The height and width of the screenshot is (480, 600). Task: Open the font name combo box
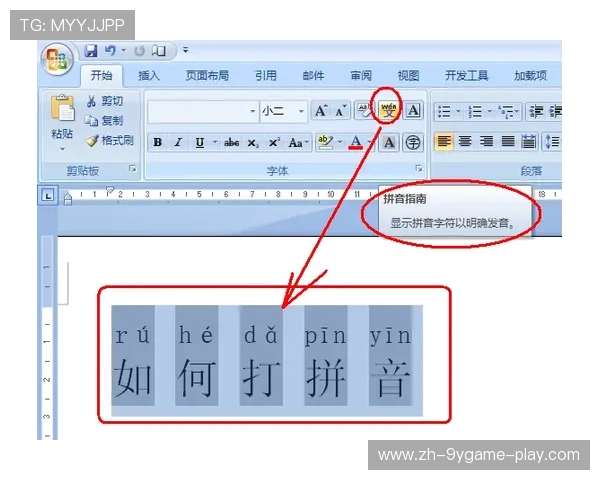203,111
